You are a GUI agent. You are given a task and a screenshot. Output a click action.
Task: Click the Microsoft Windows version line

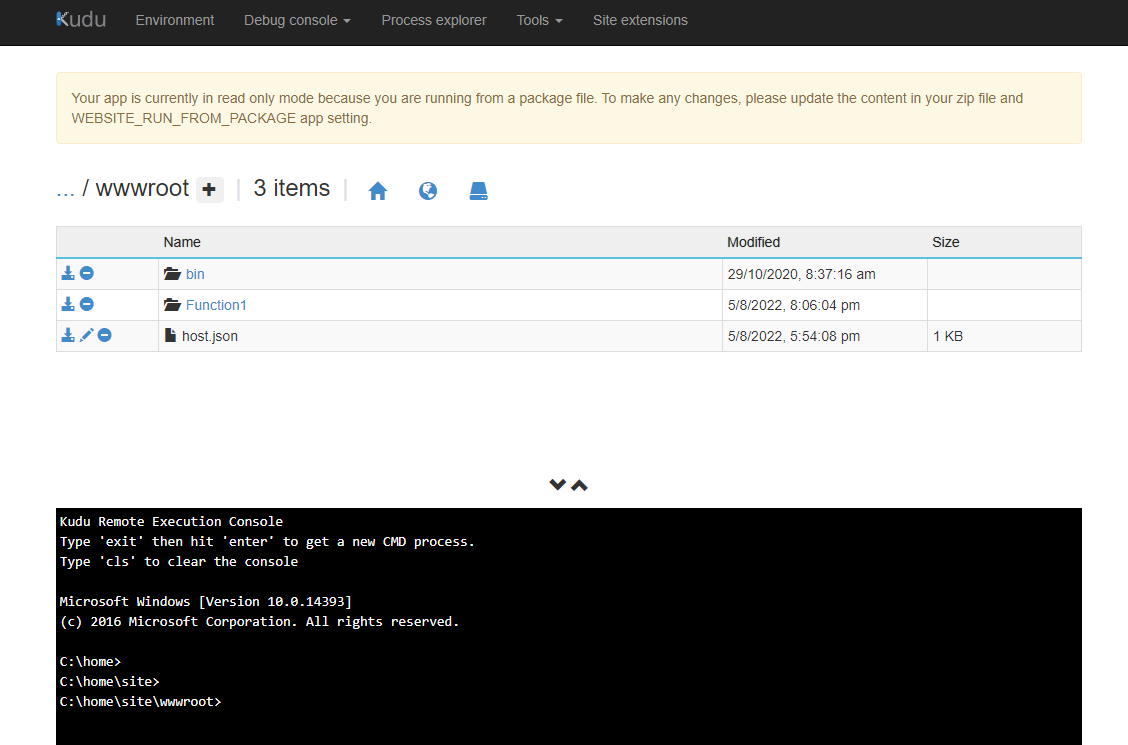206,601
